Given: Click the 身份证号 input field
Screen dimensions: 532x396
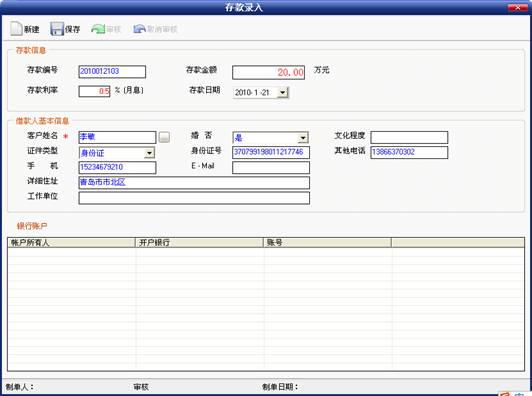Looking at the screenshot, I should tap(271, 152).
